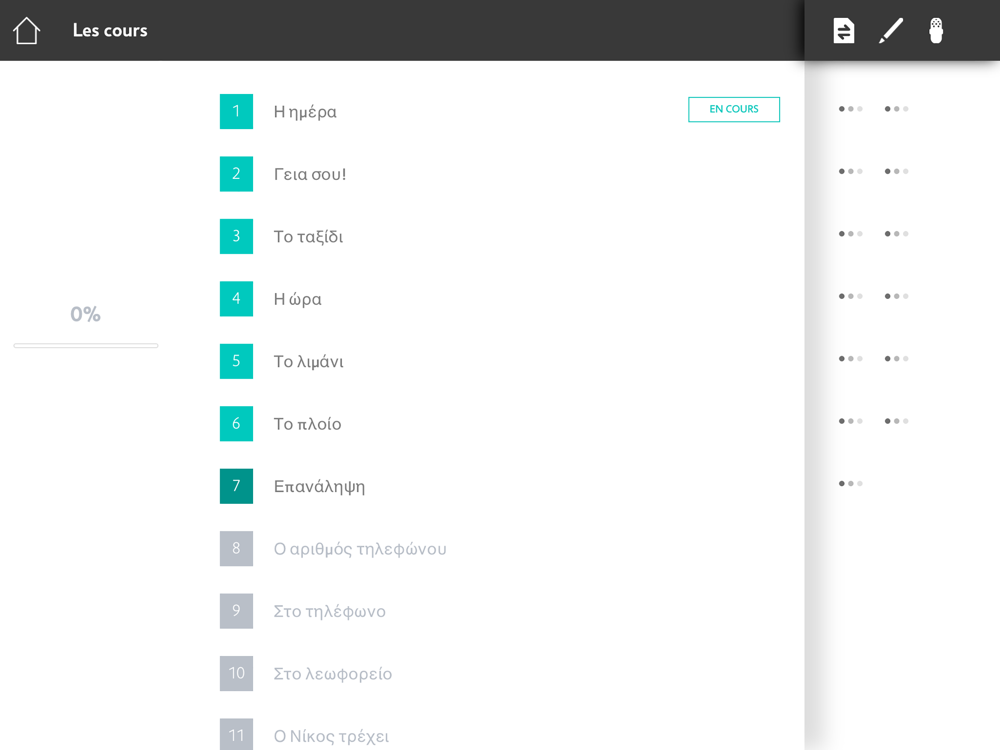
Task: Click writing progress dots for Η ημέρα
Action: pos(850,109)
